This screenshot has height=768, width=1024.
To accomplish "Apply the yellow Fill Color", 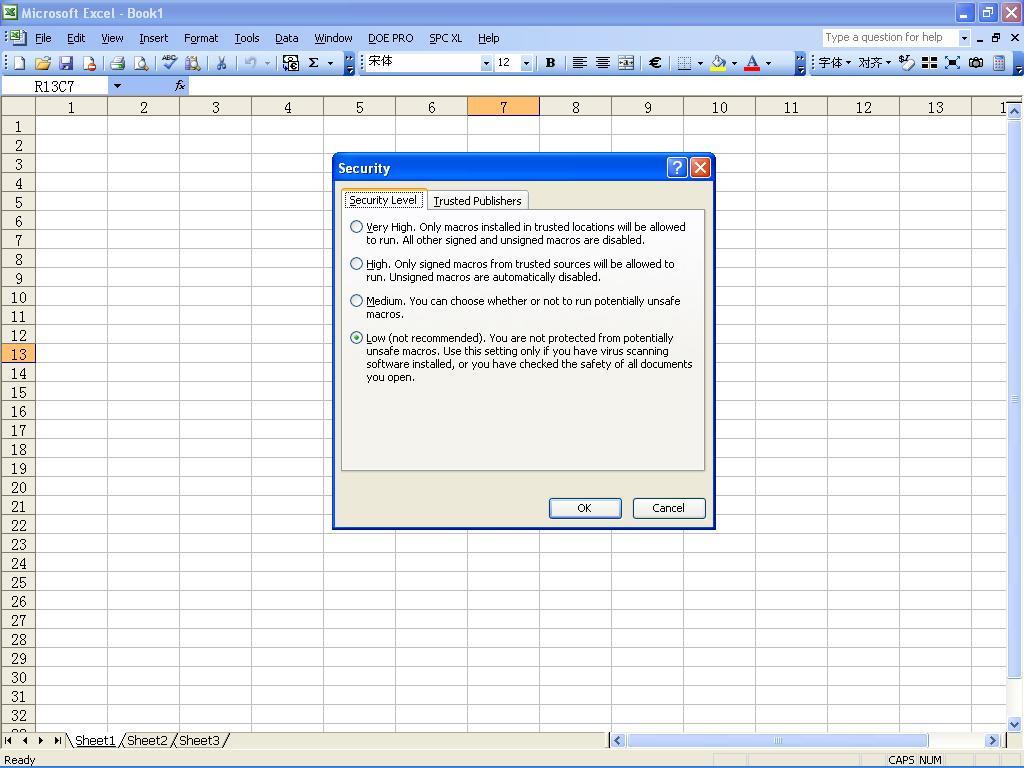I will tap(718, 63).
